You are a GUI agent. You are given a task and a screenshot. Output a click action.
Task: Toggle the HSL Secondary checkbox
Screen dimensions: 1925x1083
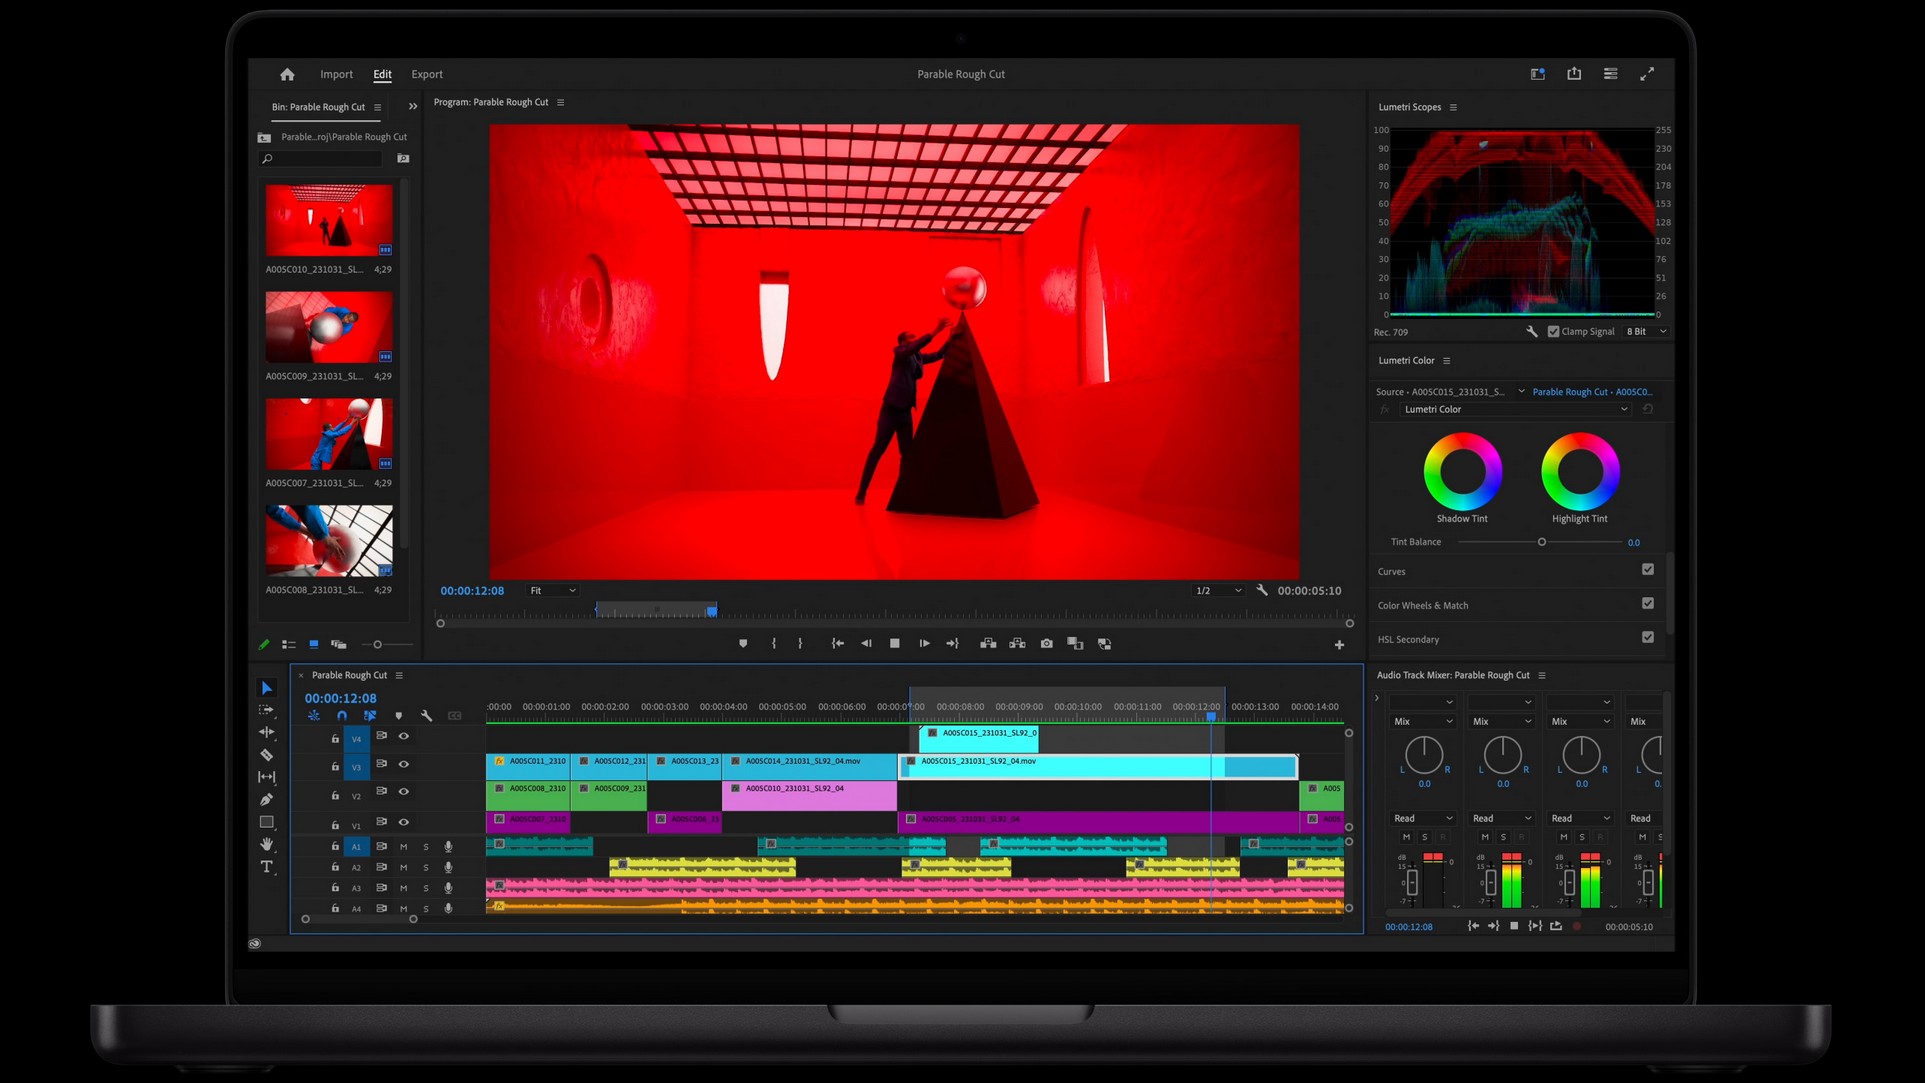(x=1648, y=638)
